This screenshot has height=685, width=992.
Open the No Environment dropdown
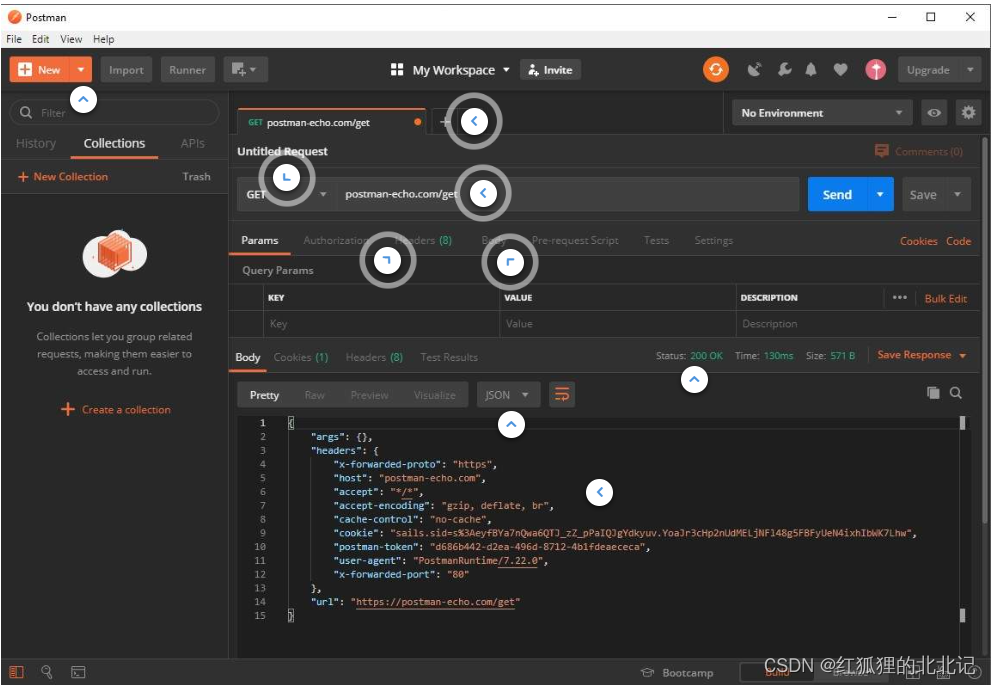coord(822,113)
